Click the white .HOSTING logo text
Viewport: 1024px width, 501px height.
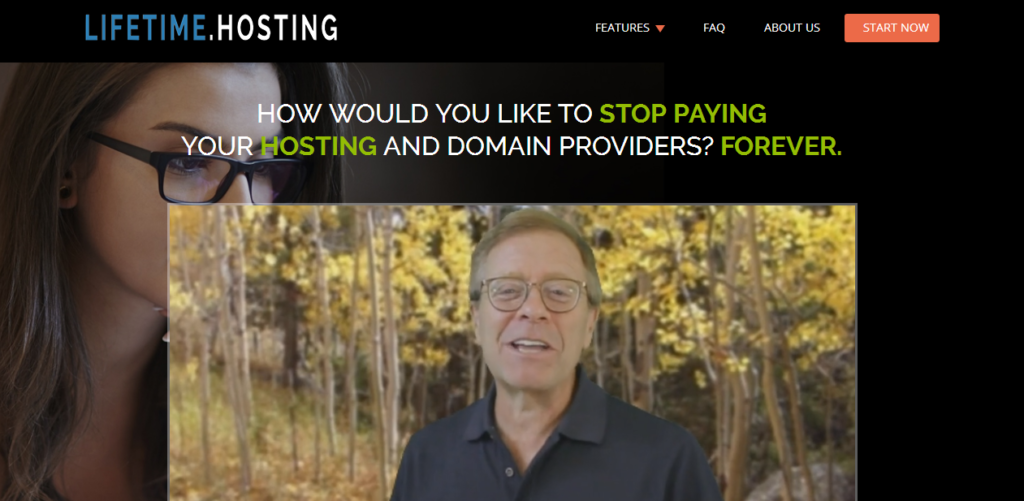point(274,27)
